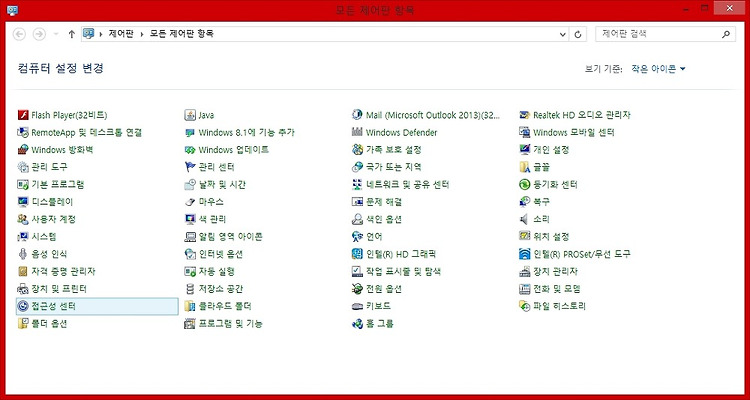Open the 알림 영역 아이콘 link
This screenshot has height=400, width=750.
click(231, 237)
